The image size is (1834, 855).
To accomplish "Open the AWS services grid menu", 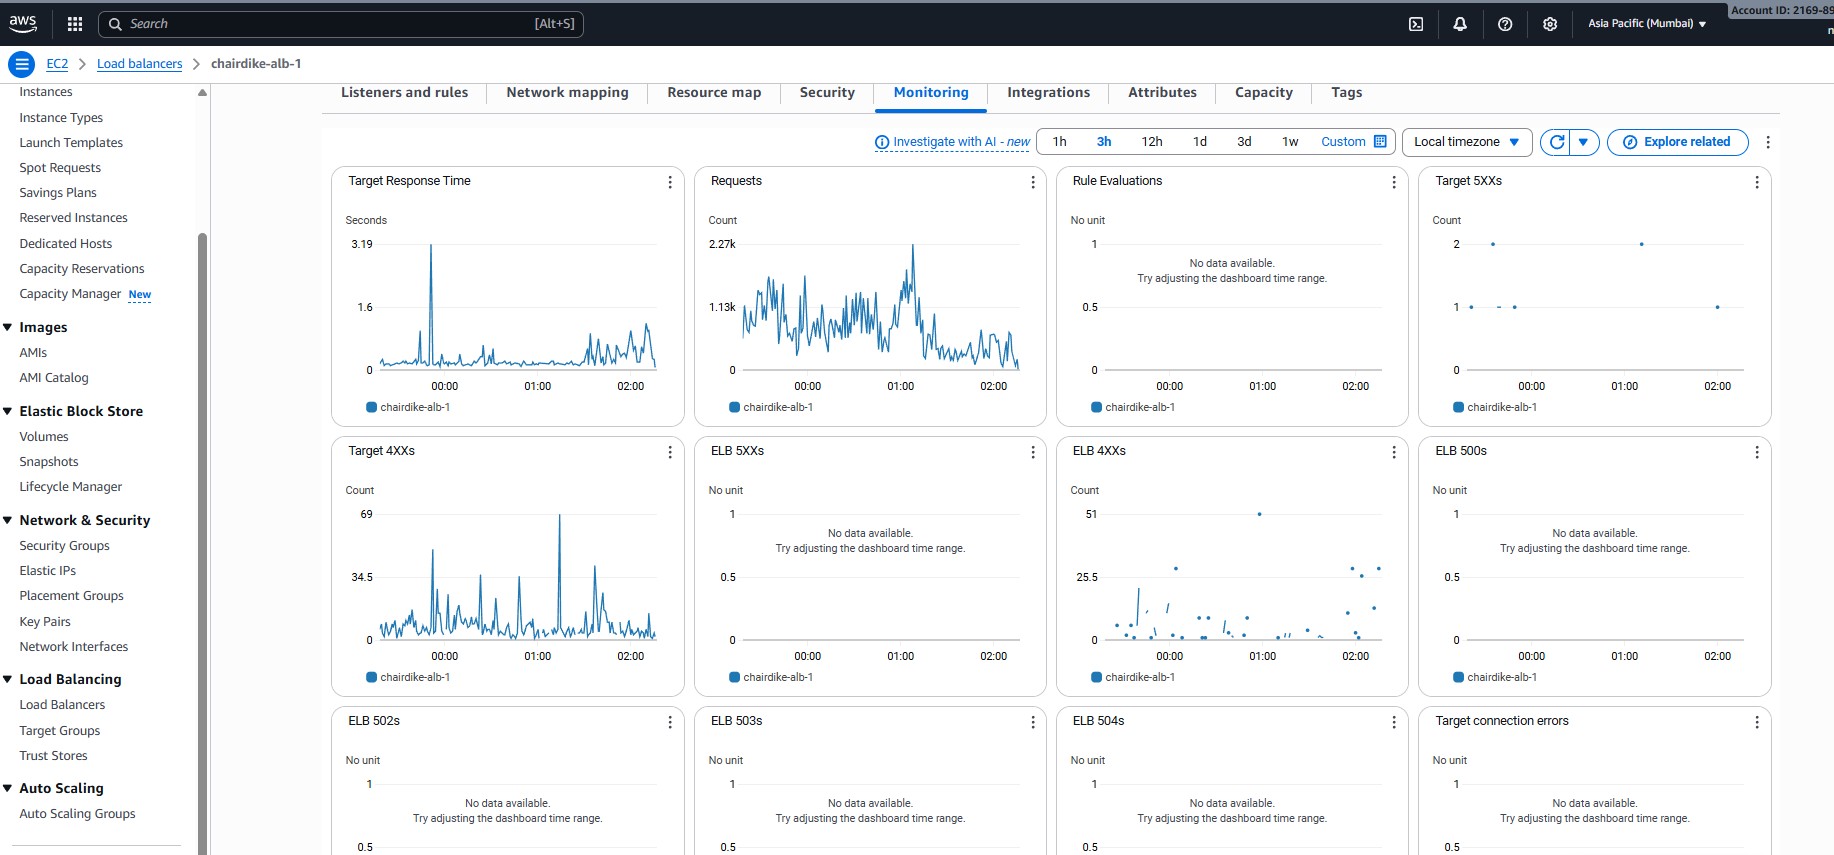I will [x=75, y=24].
